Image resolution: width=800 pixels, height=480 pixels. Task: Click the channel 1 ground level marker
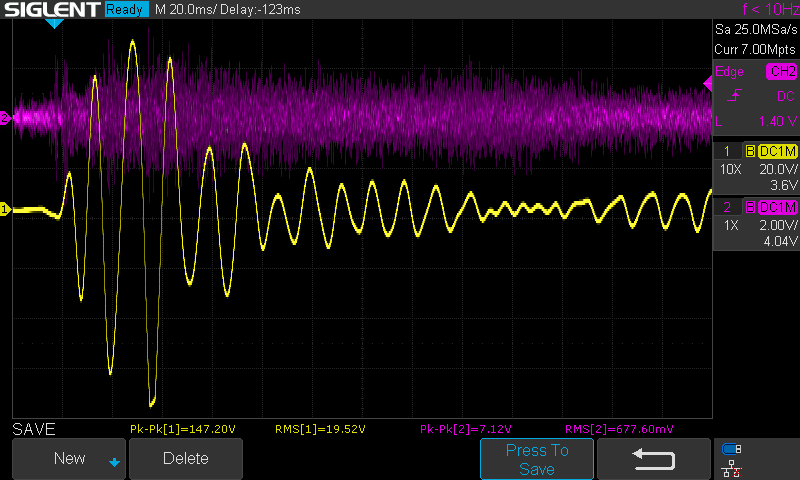coord(5,209)
